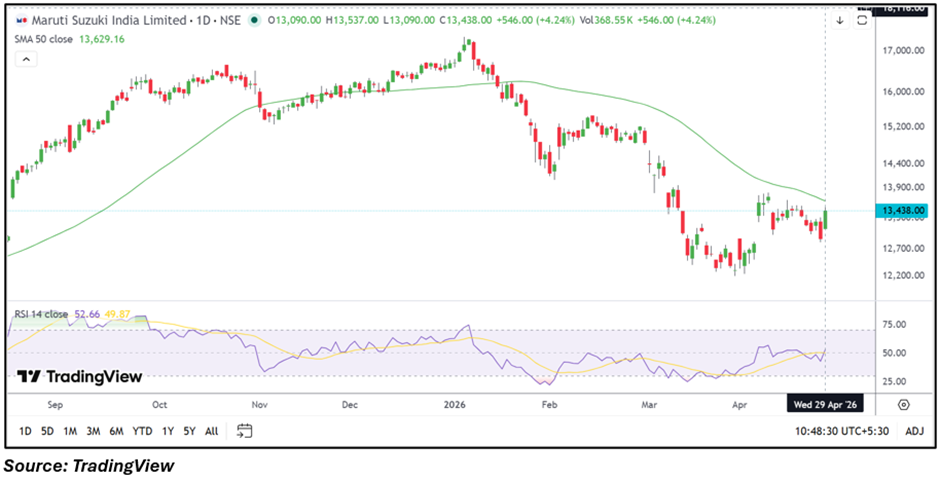This screenshot has width=940, height=482.
Task: Collapse the indicator legend chevron
Action: [x=22, y=59]
